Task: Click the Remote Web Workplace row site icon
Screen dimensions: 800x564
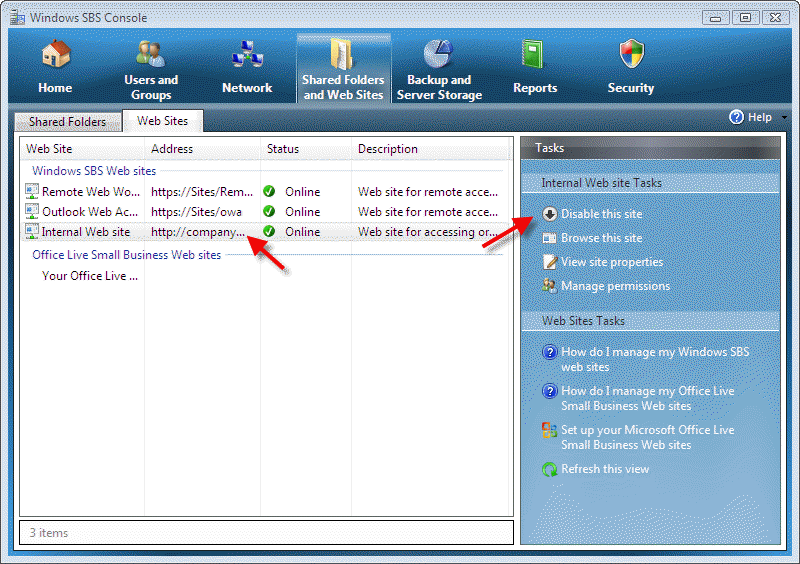Action: [32, 191]
